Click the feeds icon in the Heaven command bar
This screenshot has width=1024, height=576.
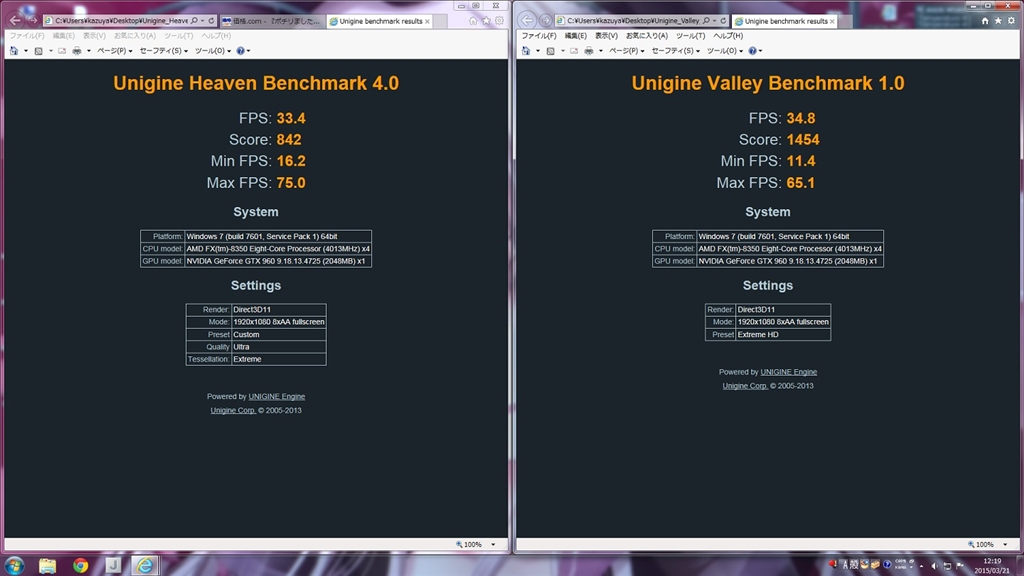point(39,50)
